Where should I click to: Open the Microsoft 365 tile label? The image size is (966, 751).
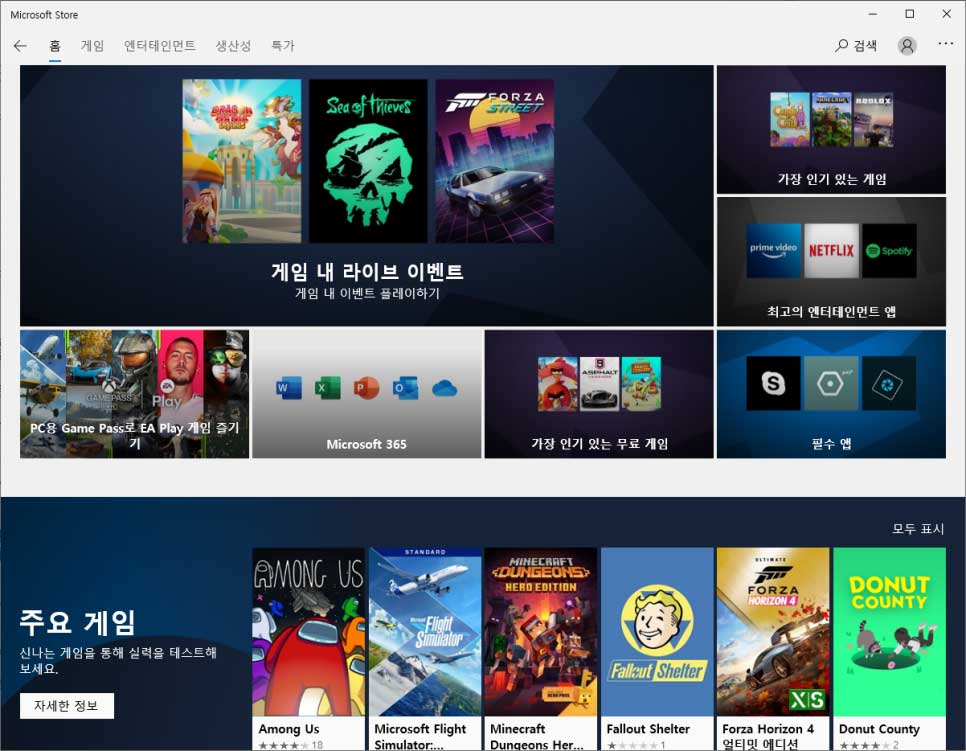[367, 444]
